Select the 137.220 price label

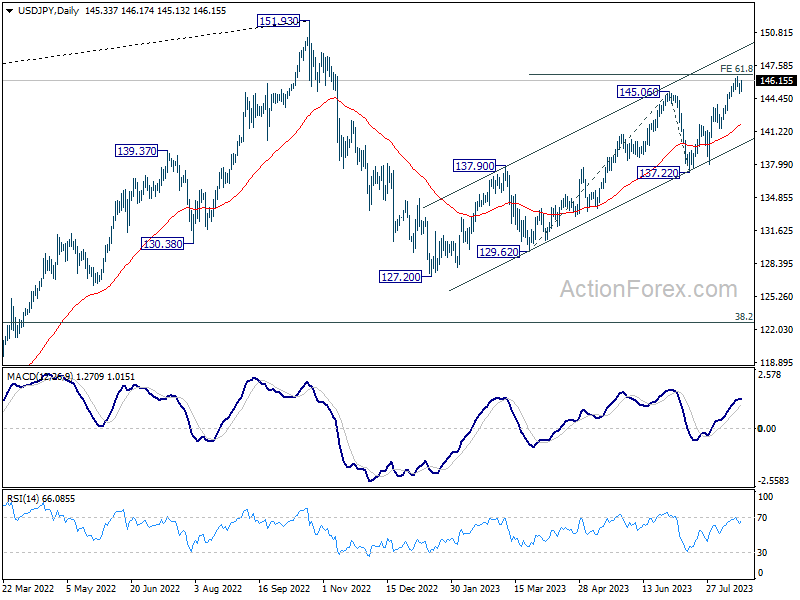(659, 173)
